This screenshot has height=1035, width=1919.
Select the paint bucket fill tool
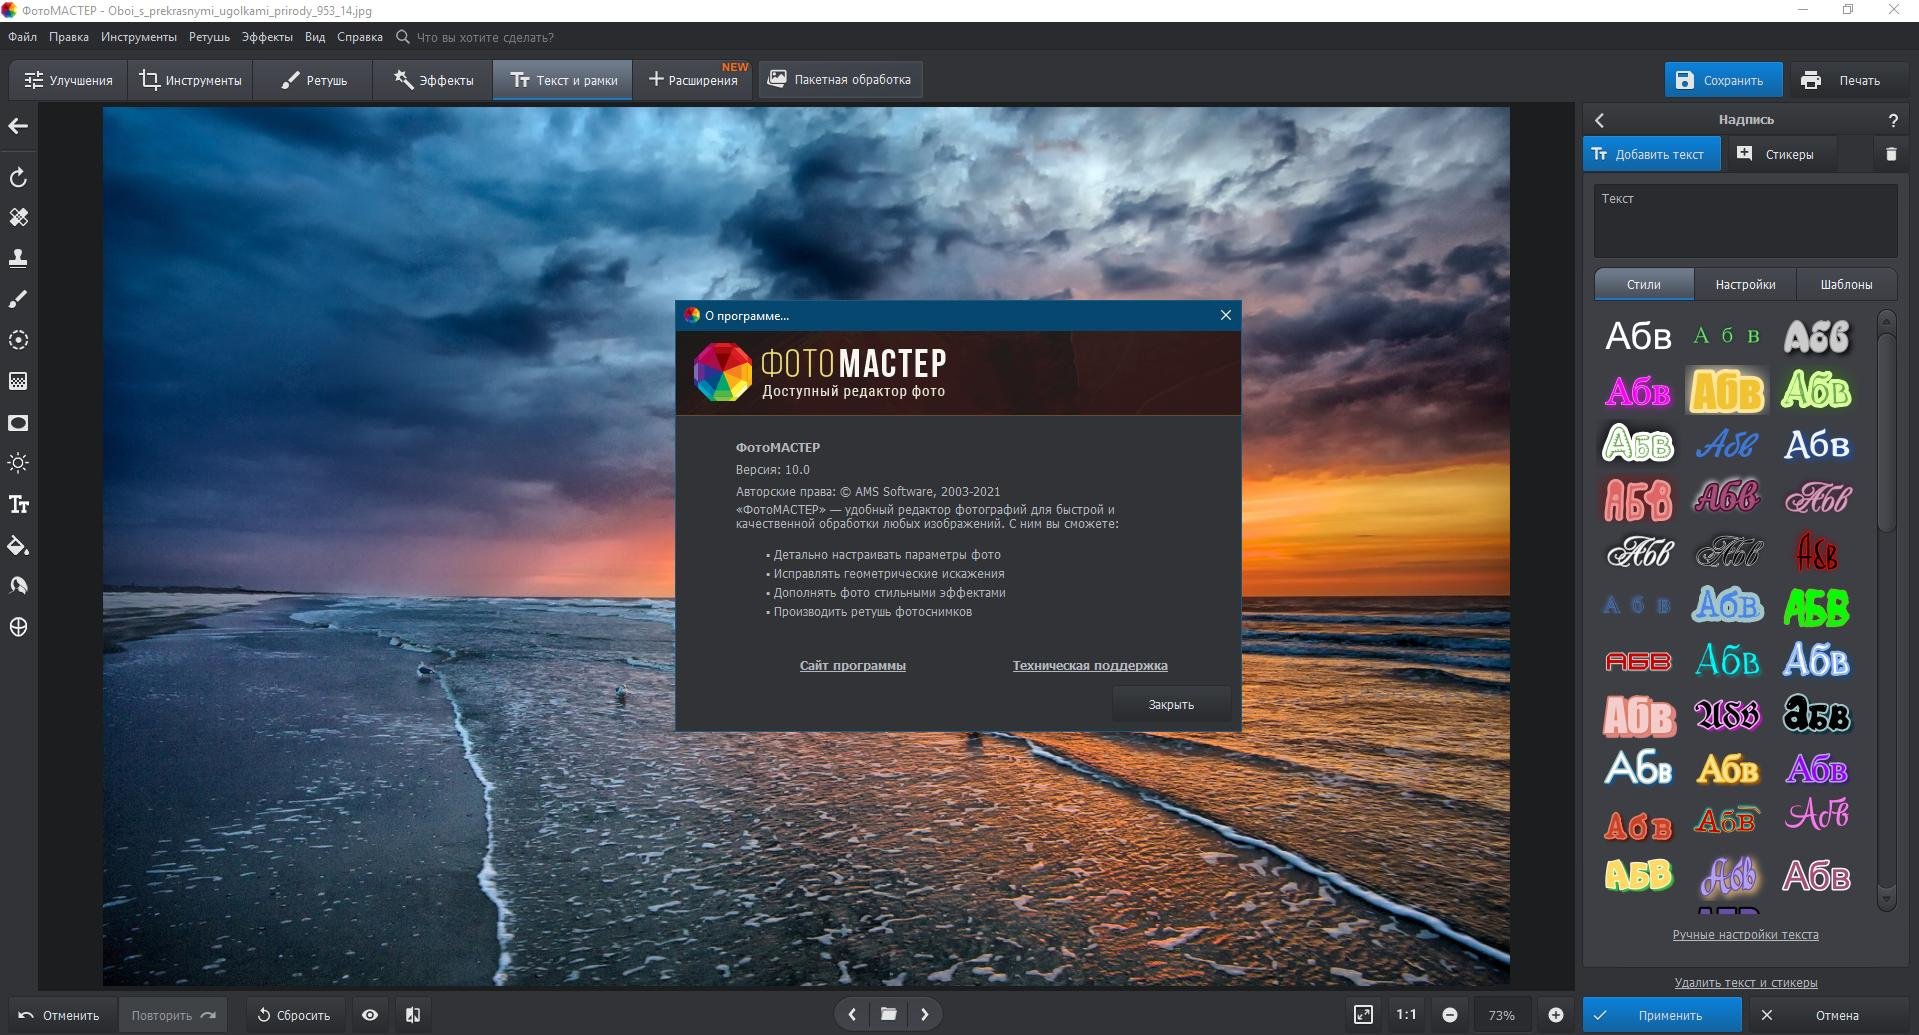18,546
